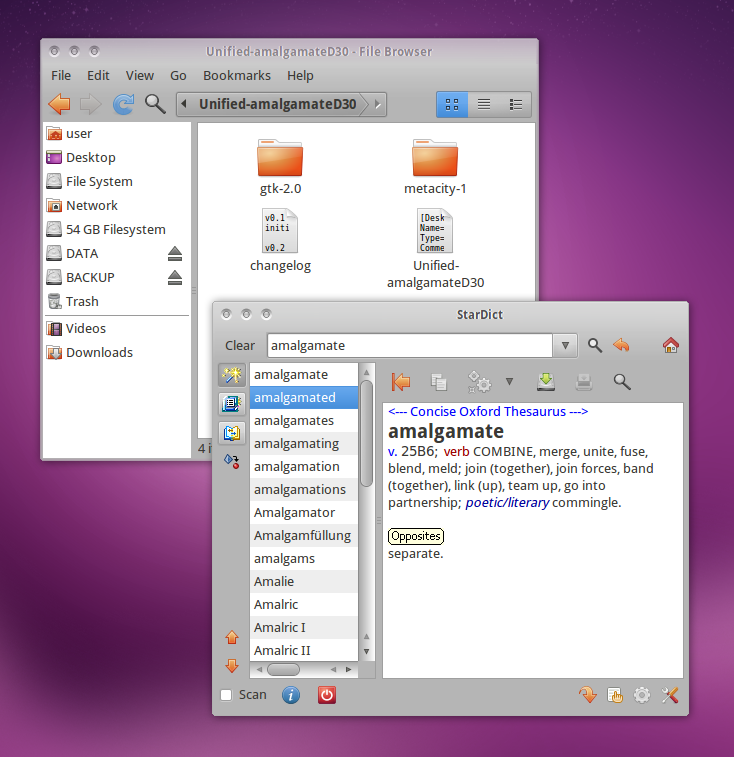Click the right arrow of the path bar
Screen dimensions: 734x757
(378, 104)
